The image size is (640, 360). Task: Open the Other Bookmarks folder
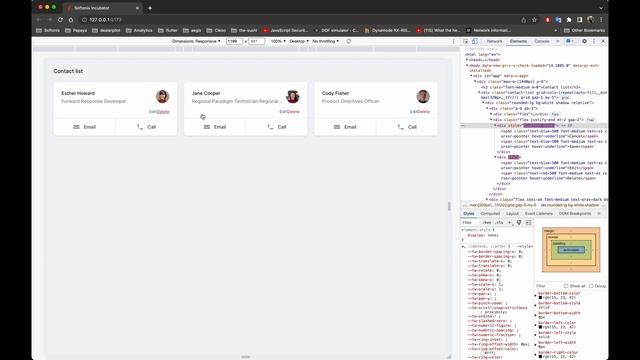click(584, 30)
